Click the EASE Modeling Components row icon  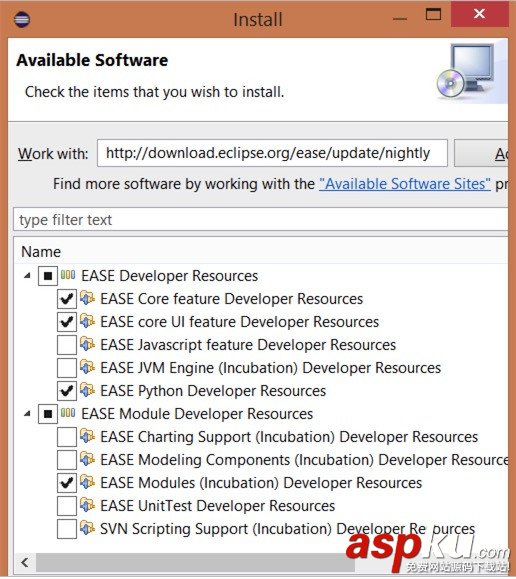point(88,459)
